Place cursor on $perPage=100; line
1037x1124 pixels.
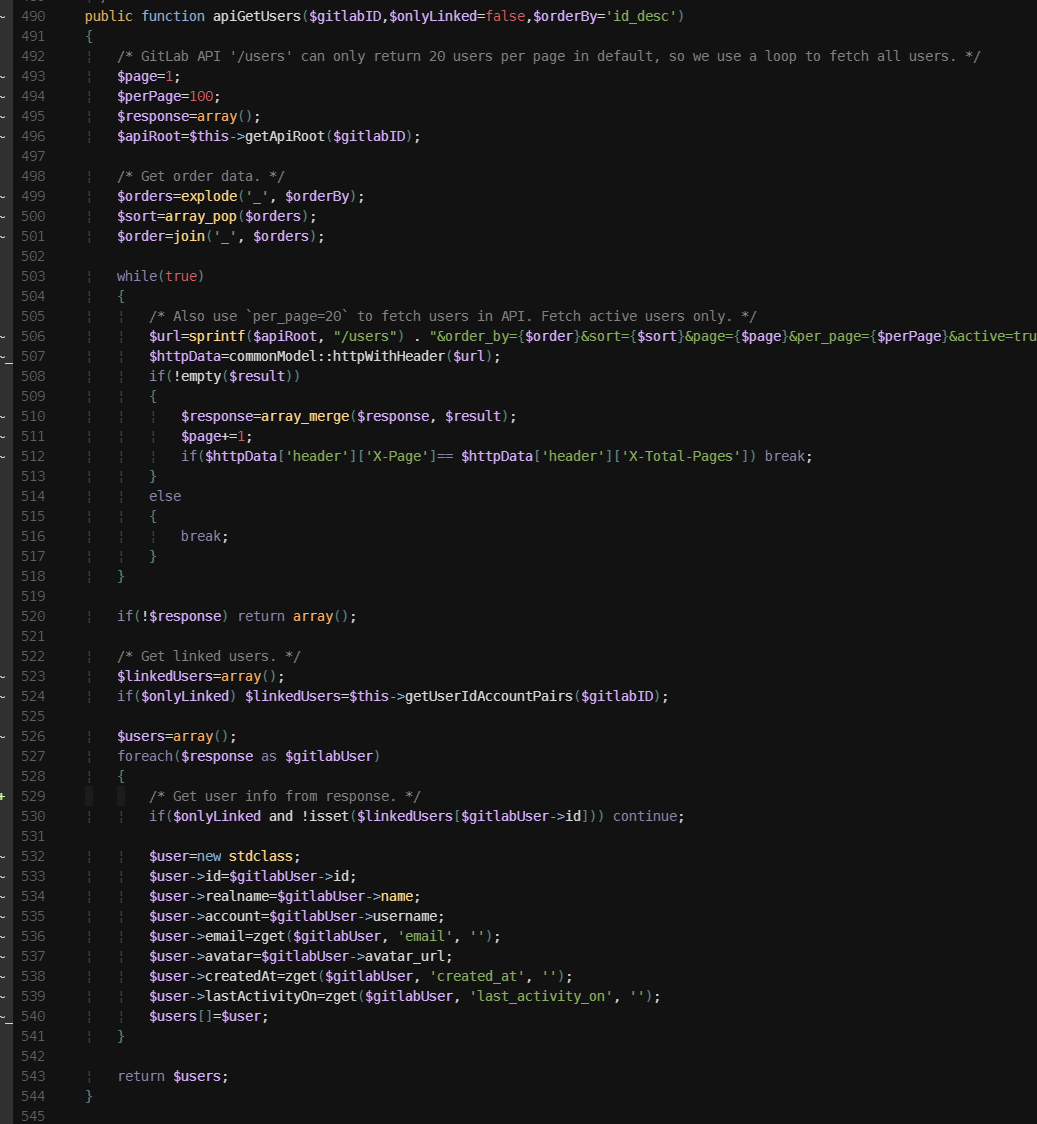coord(169,96)
